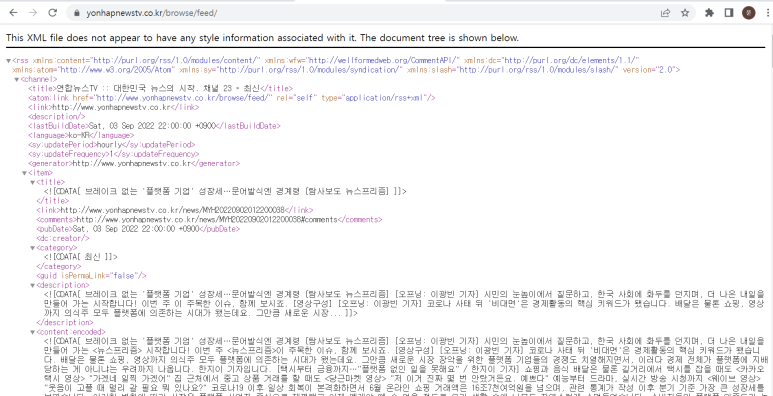View site information lock icon
The width and height of the screenshot is (773, 396).
coord(76,13)
